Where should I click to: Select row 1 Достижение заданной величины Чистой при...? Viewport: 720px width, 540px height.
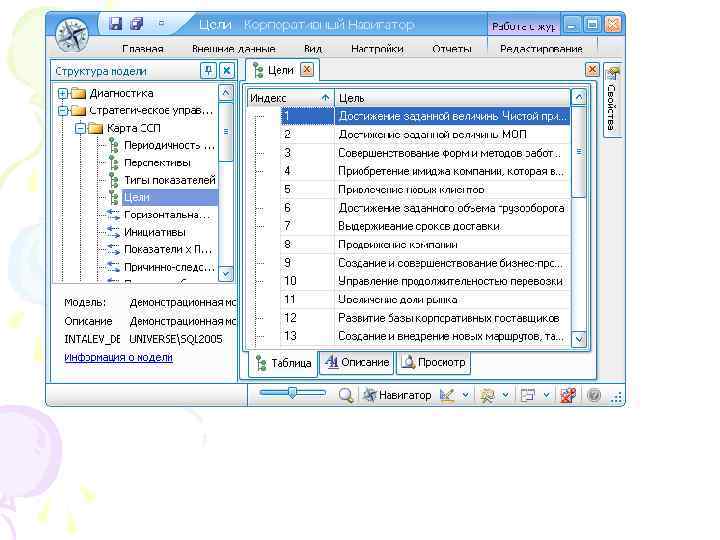(x=425, y=116)
